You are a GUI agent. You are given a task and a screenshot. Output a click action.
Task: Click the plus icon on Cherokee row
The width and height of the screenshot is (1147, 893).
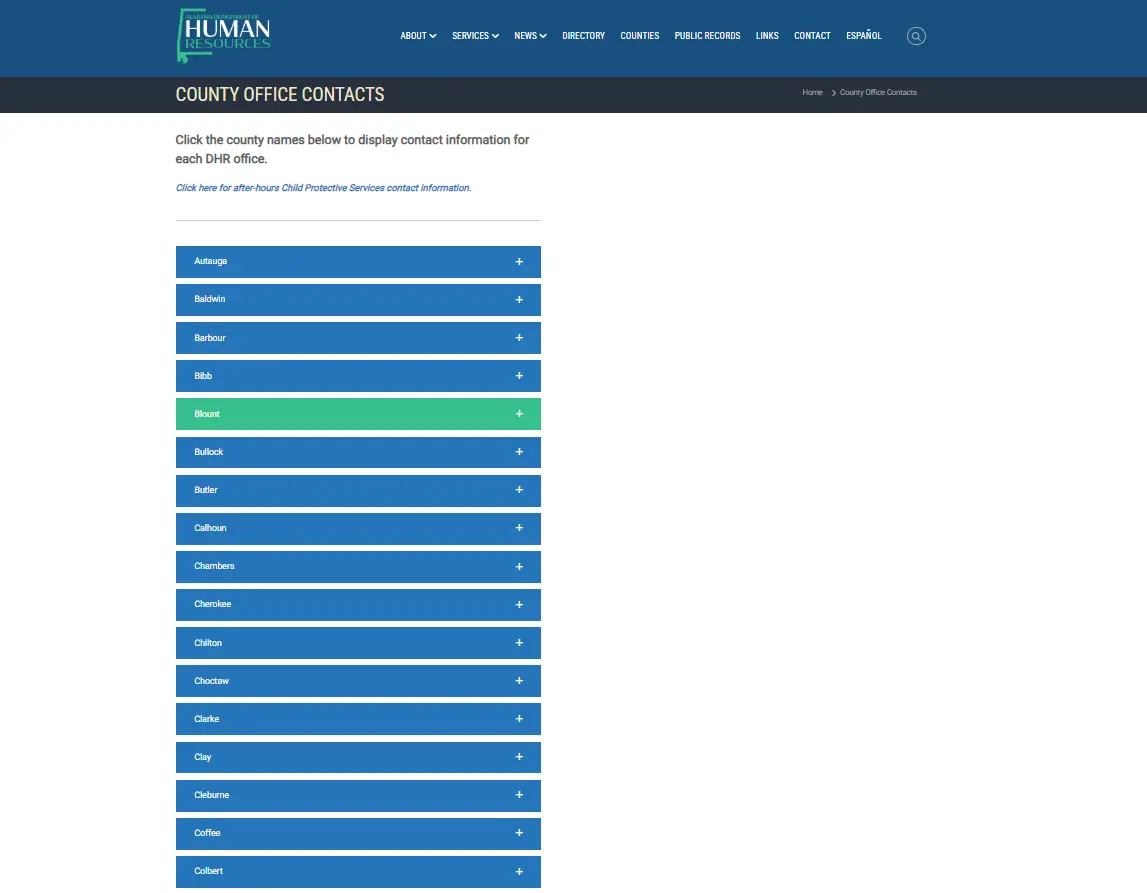click(519, 605)
